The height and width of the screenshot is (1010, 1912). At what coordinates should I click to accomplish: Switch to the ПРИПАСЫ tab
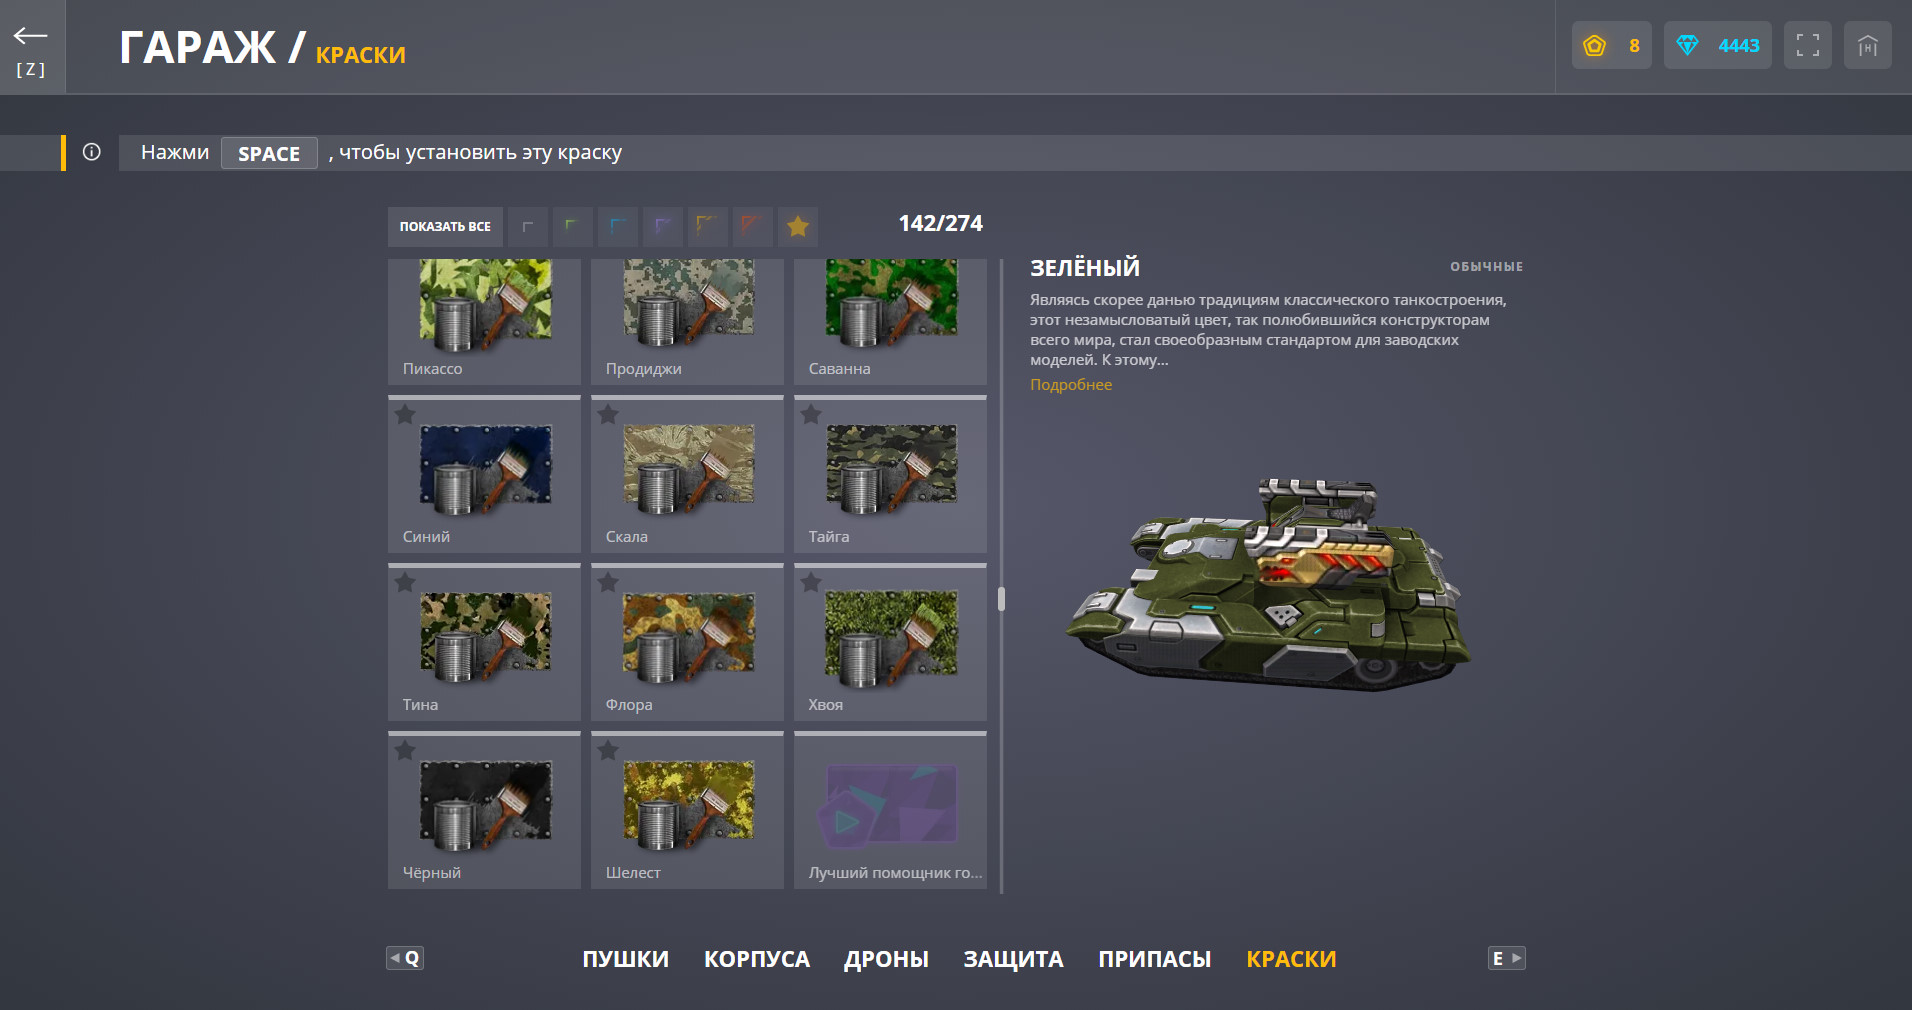1155,959
